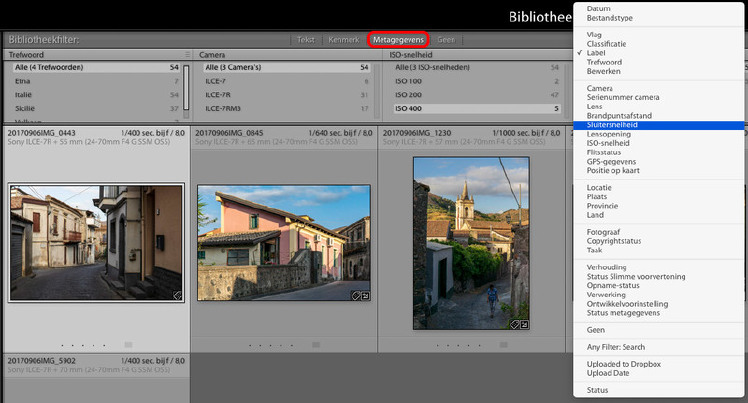Choose Status Slimme voorvertoning menu entry
Viewport: 748px width, 403px height.
pyautogui.click(x=636, y=277)
